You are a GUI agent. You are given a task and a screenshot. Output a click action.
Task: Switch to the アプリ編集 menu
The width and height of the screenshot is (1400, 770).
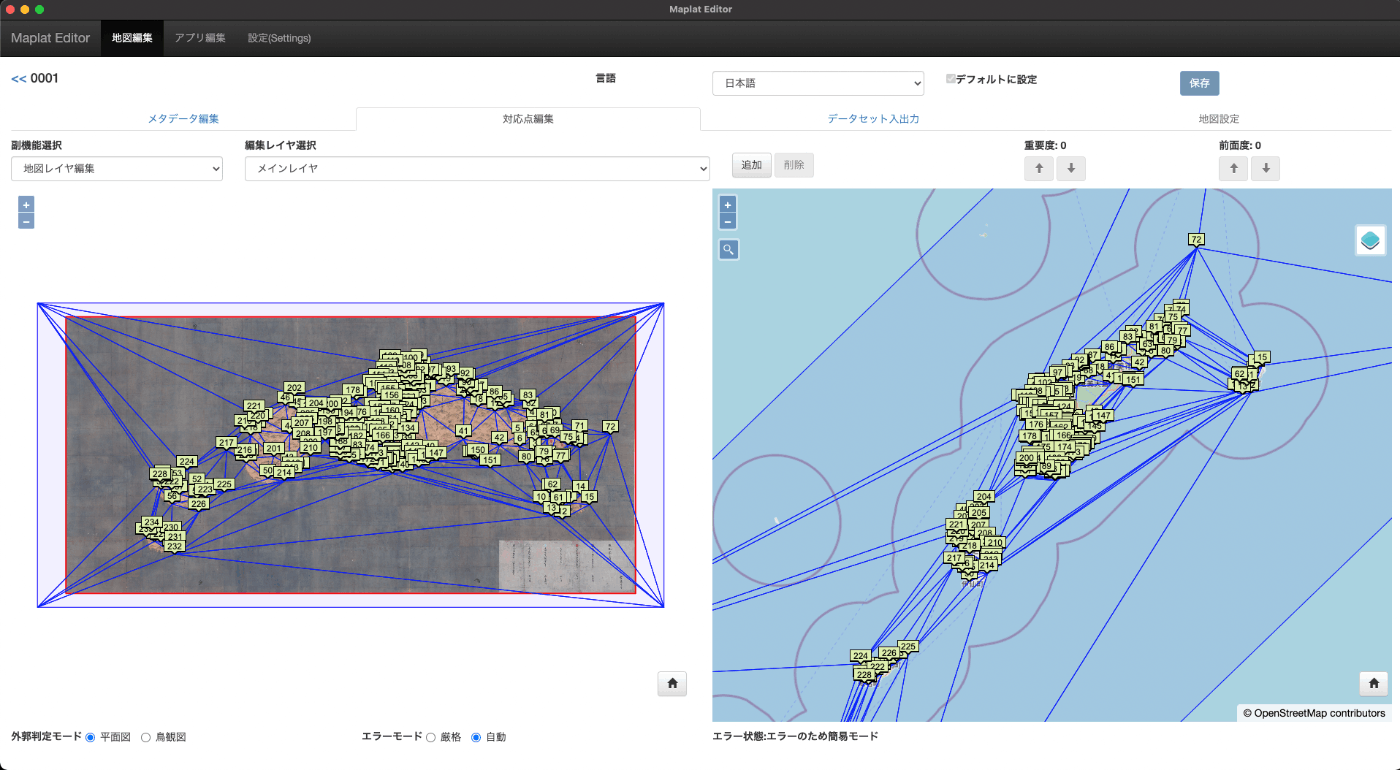[x=200, y=38]
